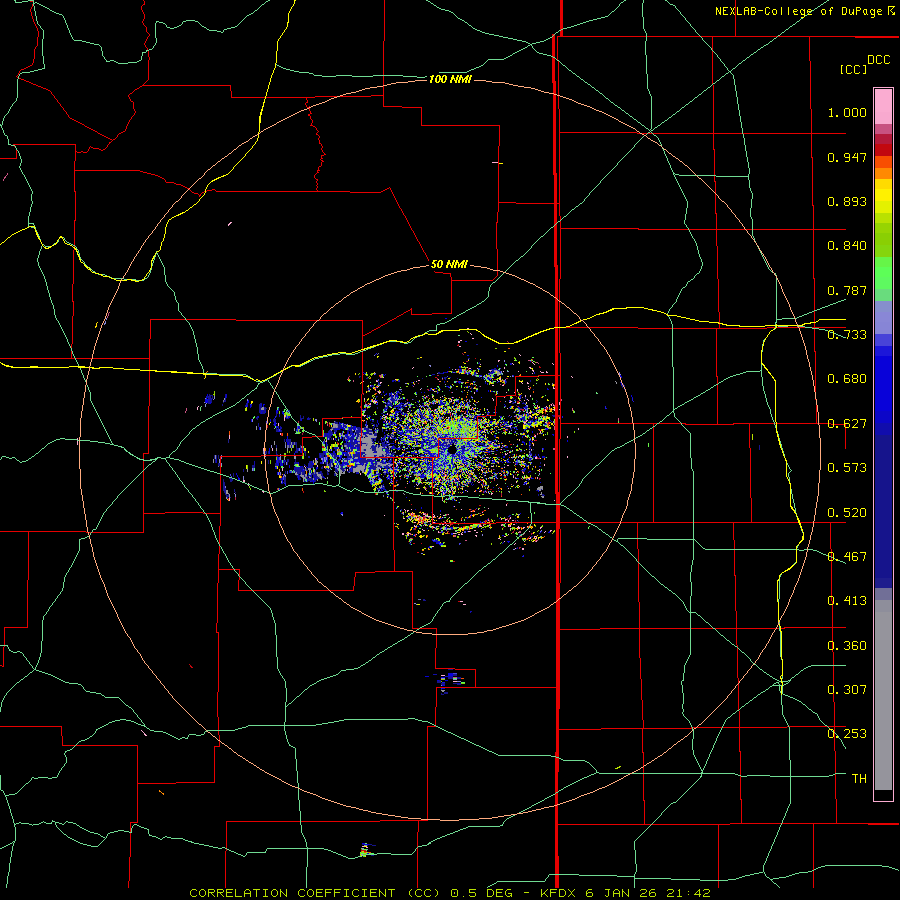Click the 0.360 scale value
900x900 pixels.
[x=847, y=646]
